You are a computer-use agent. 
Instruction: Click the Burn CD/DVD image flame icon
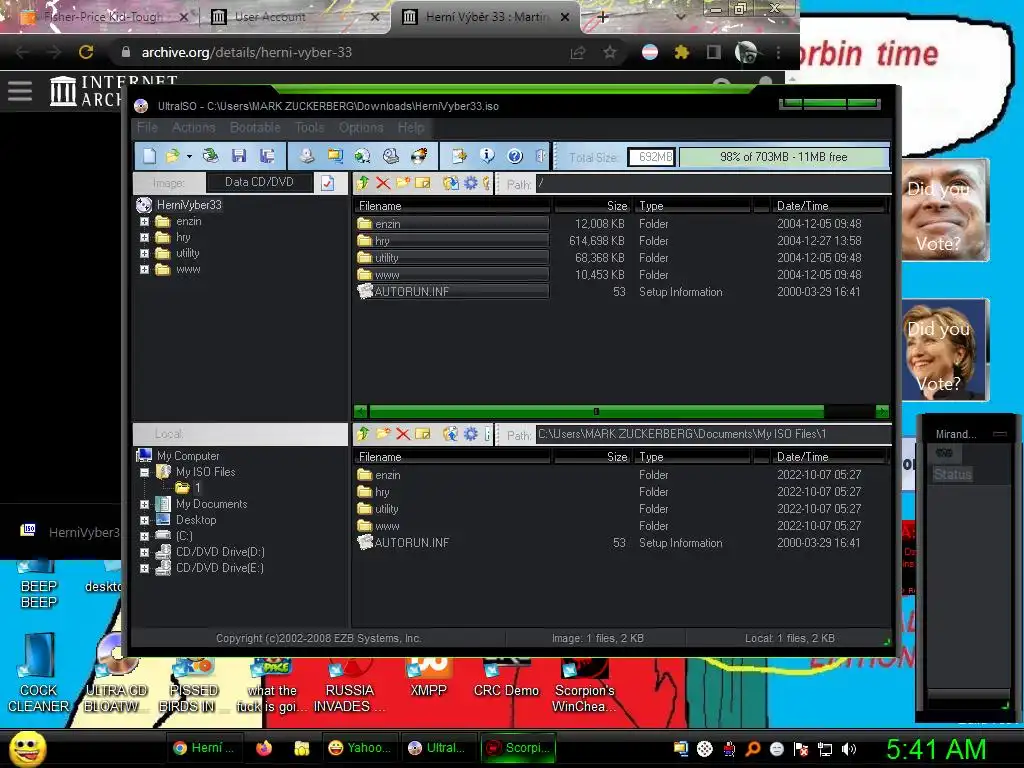click(x=419, y=156)
